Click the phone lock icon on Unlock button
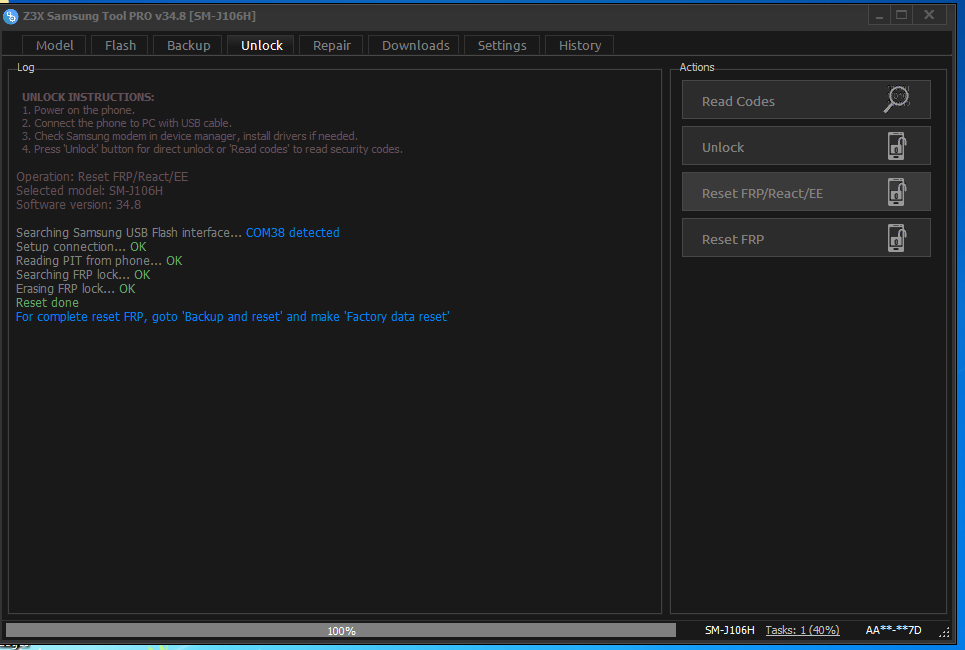965x650 pixels. pos(897,146)
